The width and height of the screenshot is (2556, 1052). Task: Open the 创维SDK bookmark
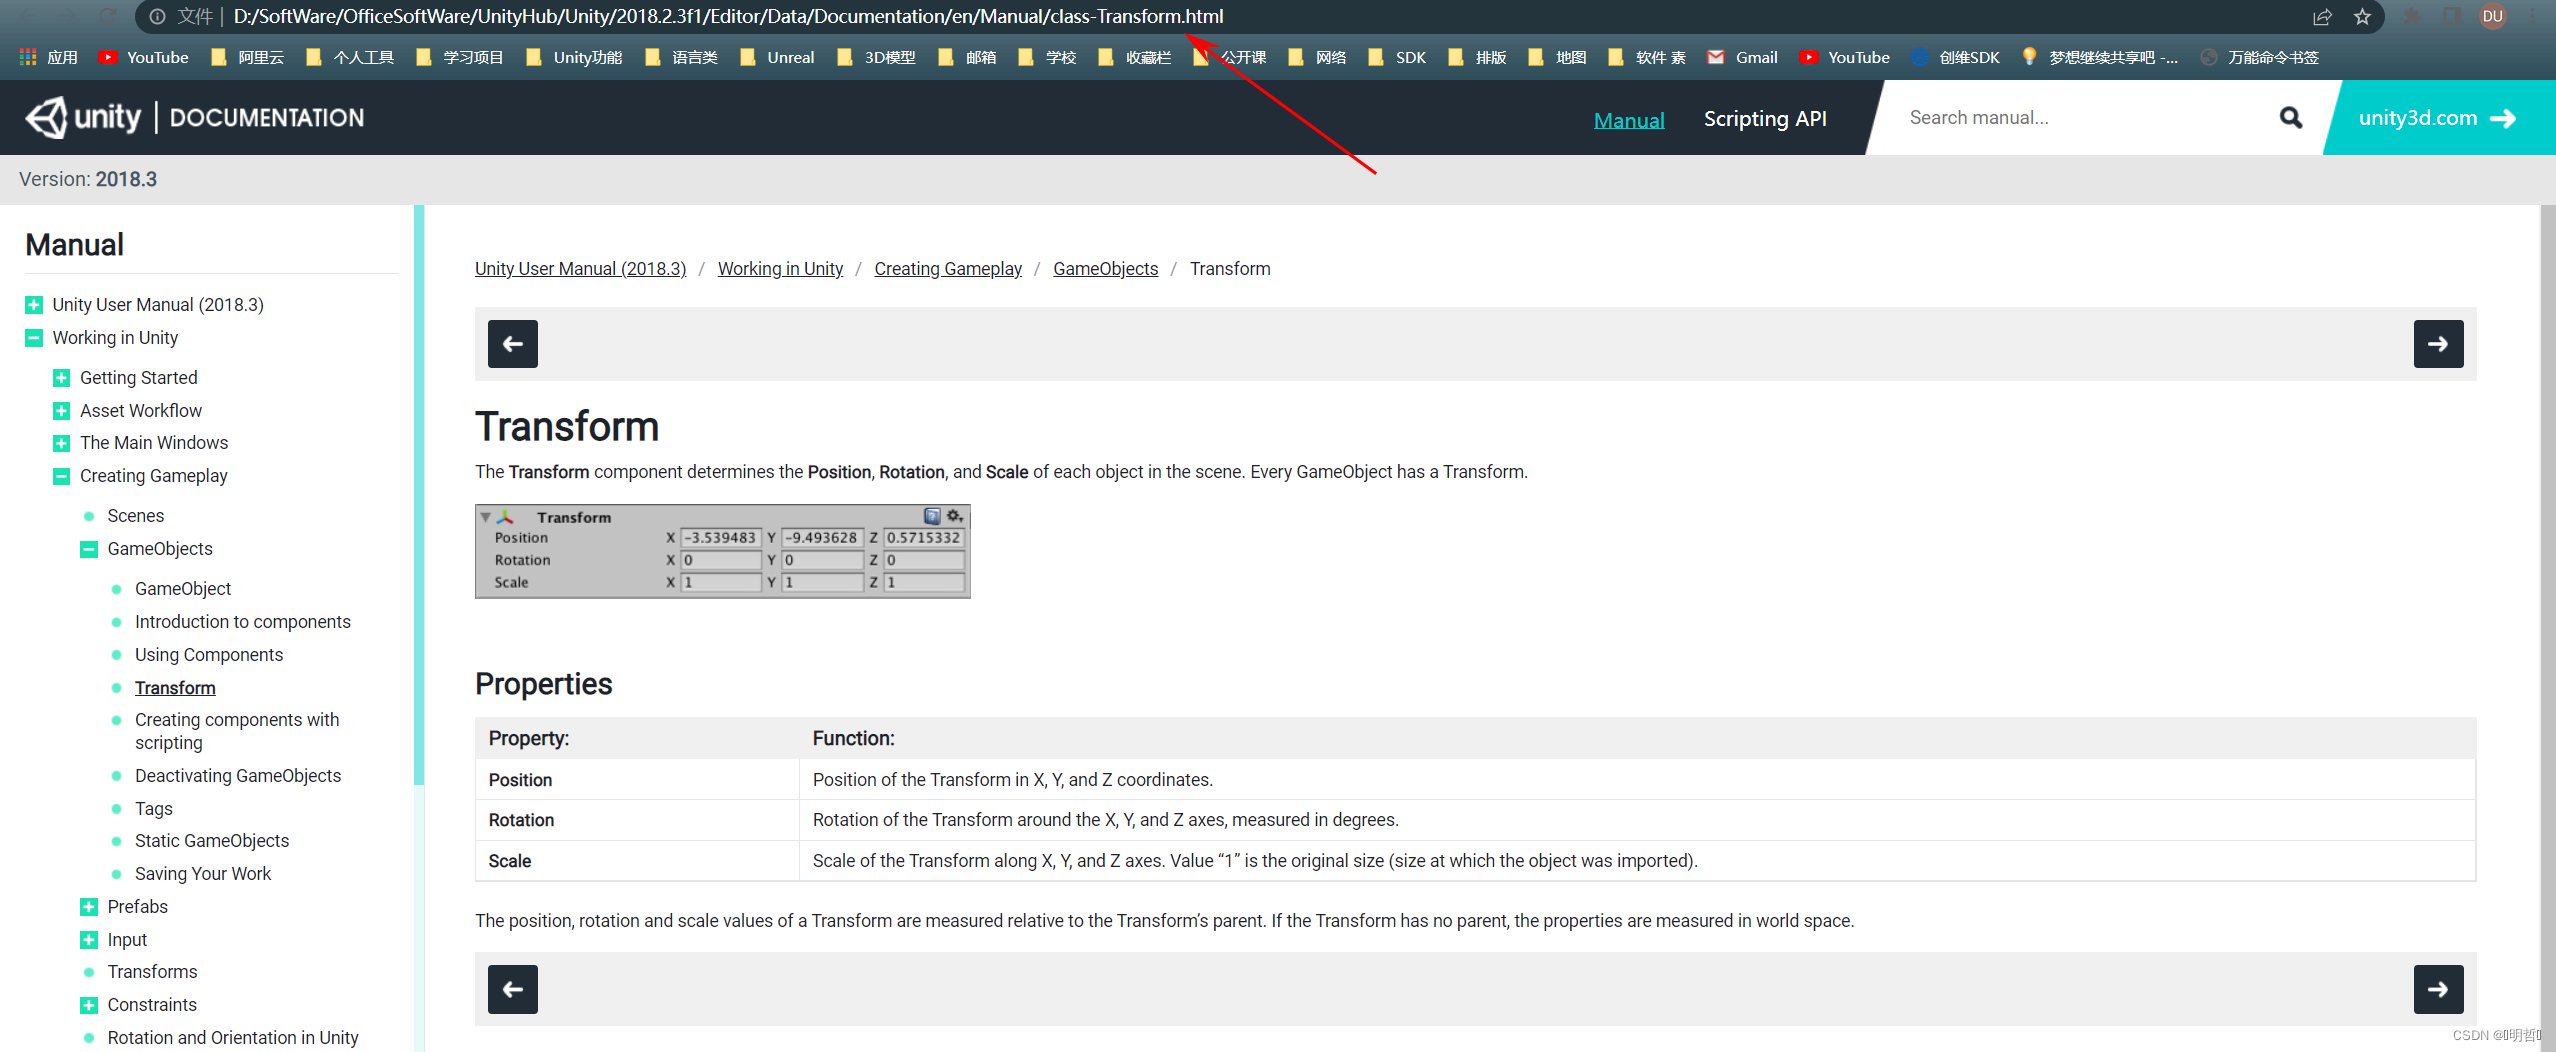[1955, 57]
